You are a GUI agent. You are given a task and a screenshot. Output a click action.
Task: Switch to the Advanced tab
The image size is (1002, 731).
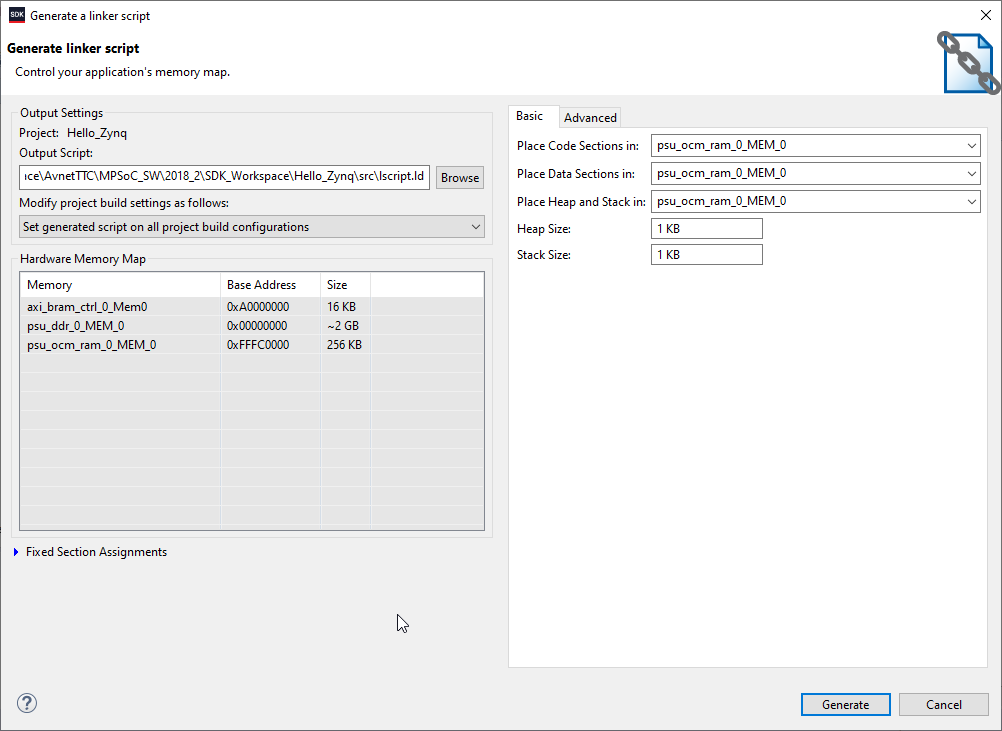(590, 118)
